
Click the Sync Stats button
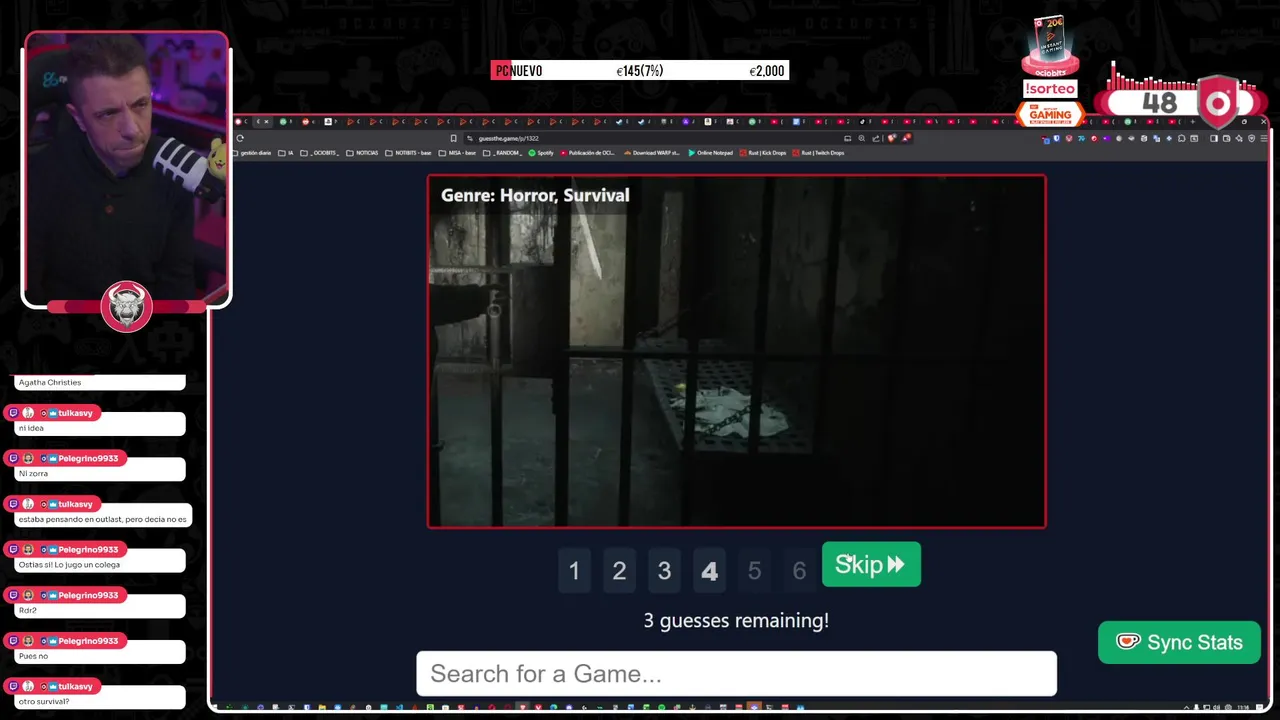pyautogui.click(x=1179, y=643)
